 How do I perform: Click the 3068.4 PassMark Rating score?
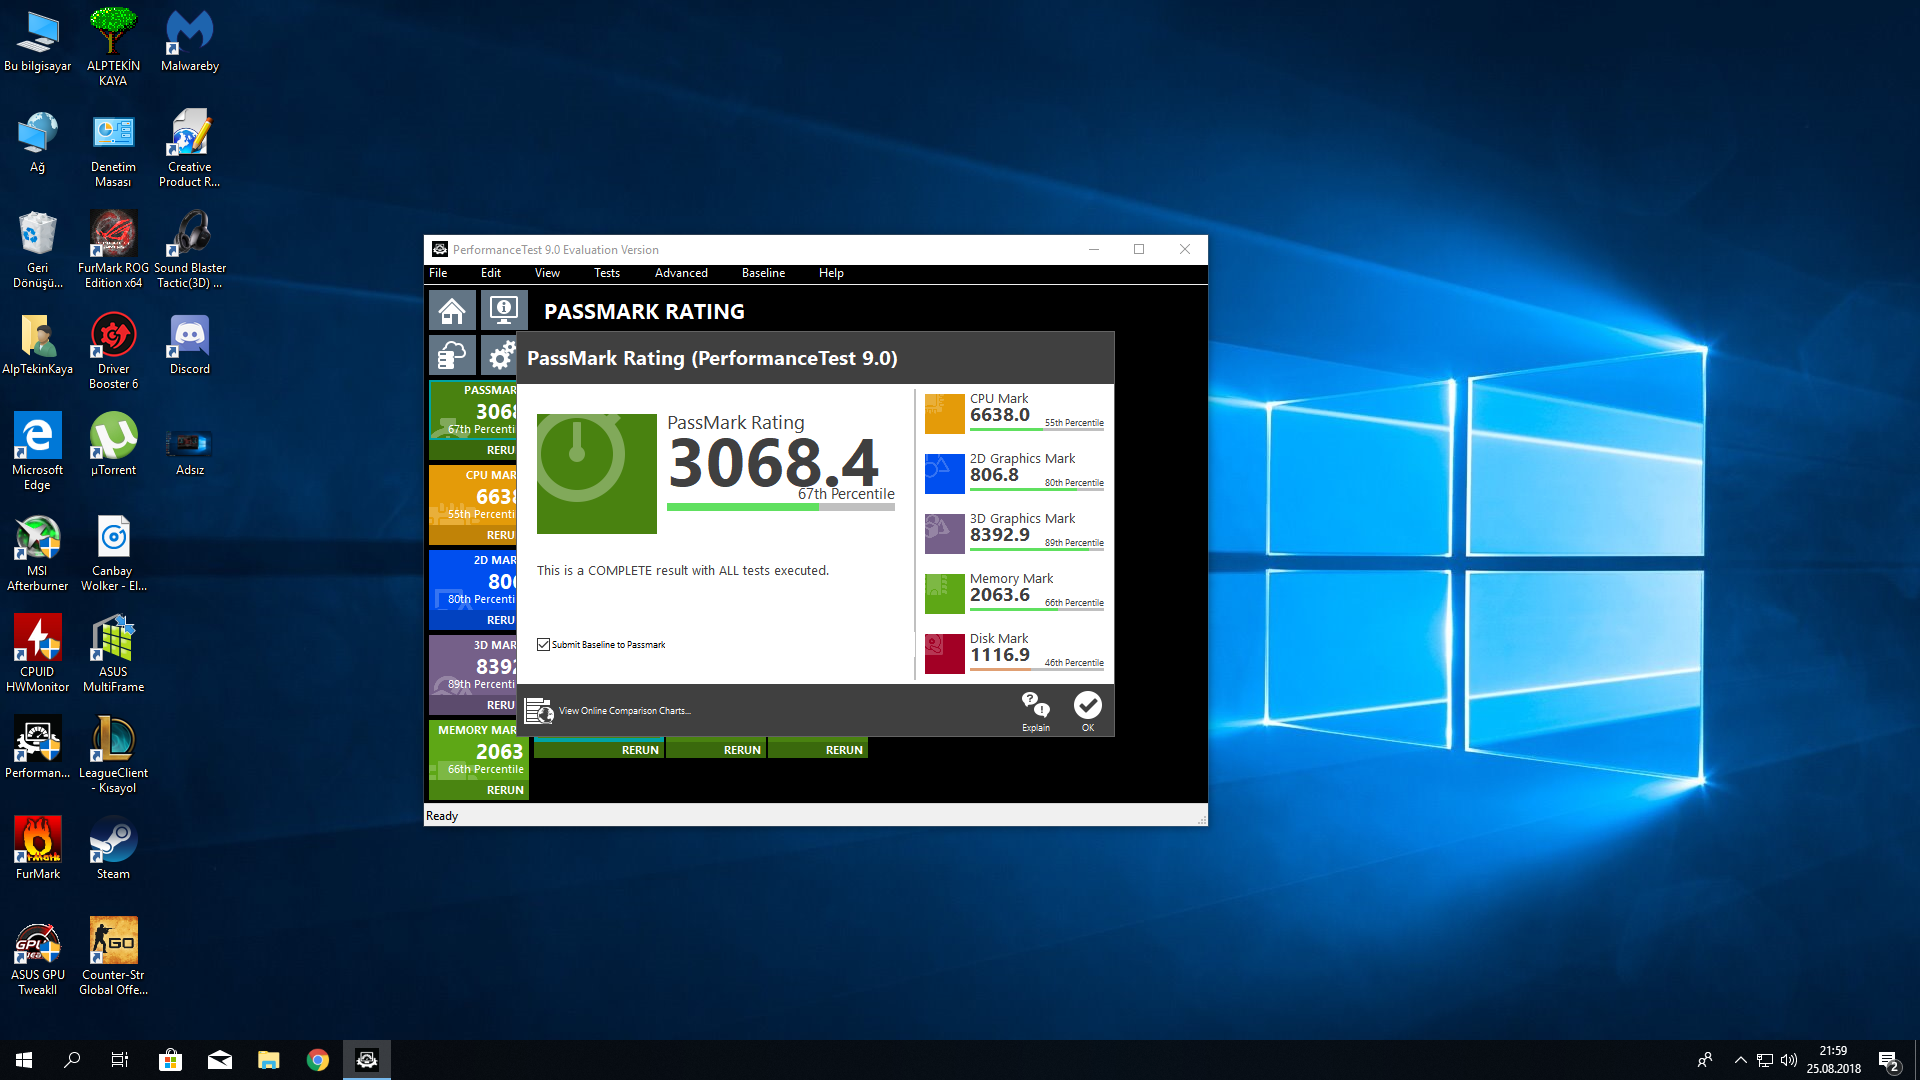tap(773, 463)
